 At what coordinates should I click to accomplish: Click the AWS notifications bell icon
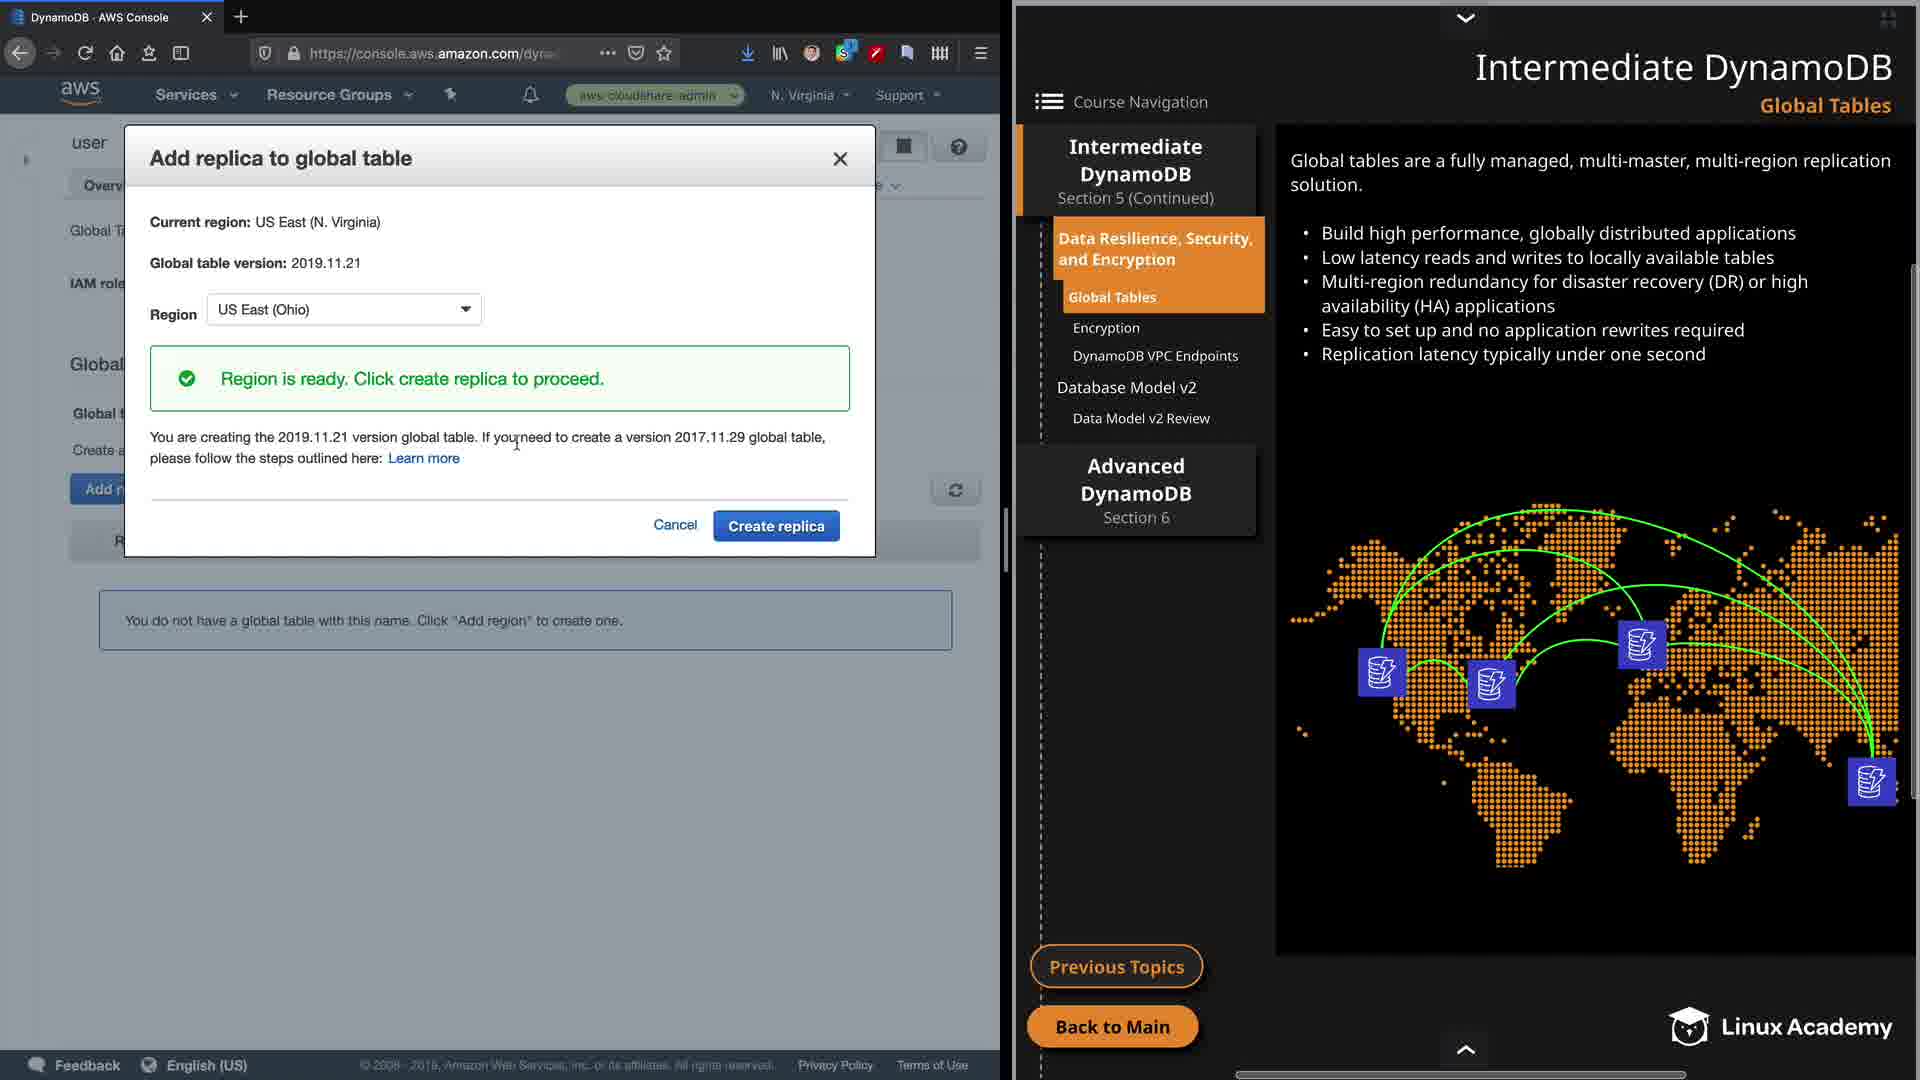click(531, 95)
